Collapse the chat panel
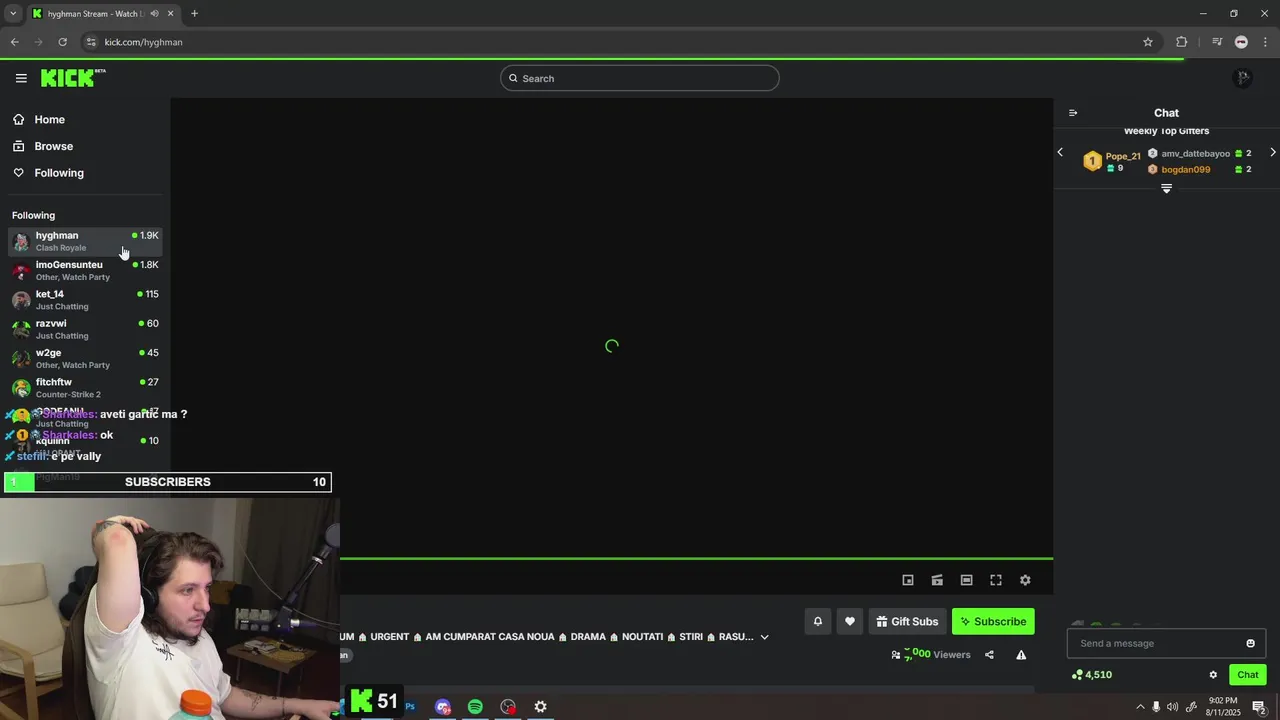The image size is (1280, 720). 1073,113
